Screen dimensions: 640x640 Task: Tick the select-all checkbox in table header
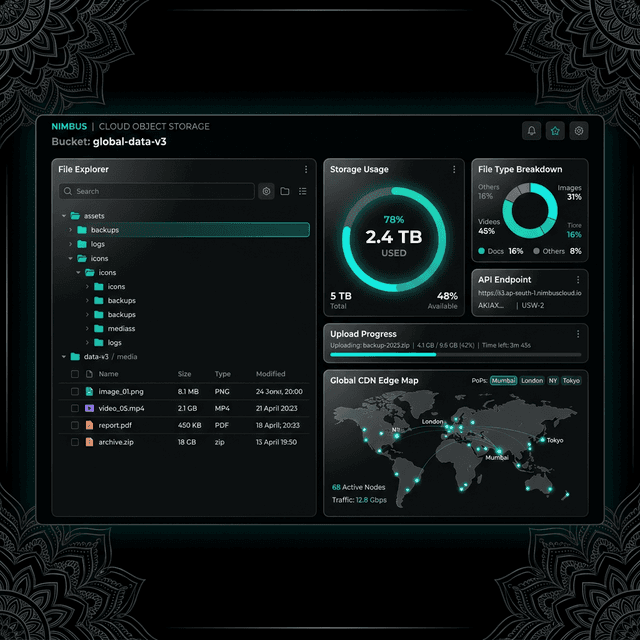point(75,374)
